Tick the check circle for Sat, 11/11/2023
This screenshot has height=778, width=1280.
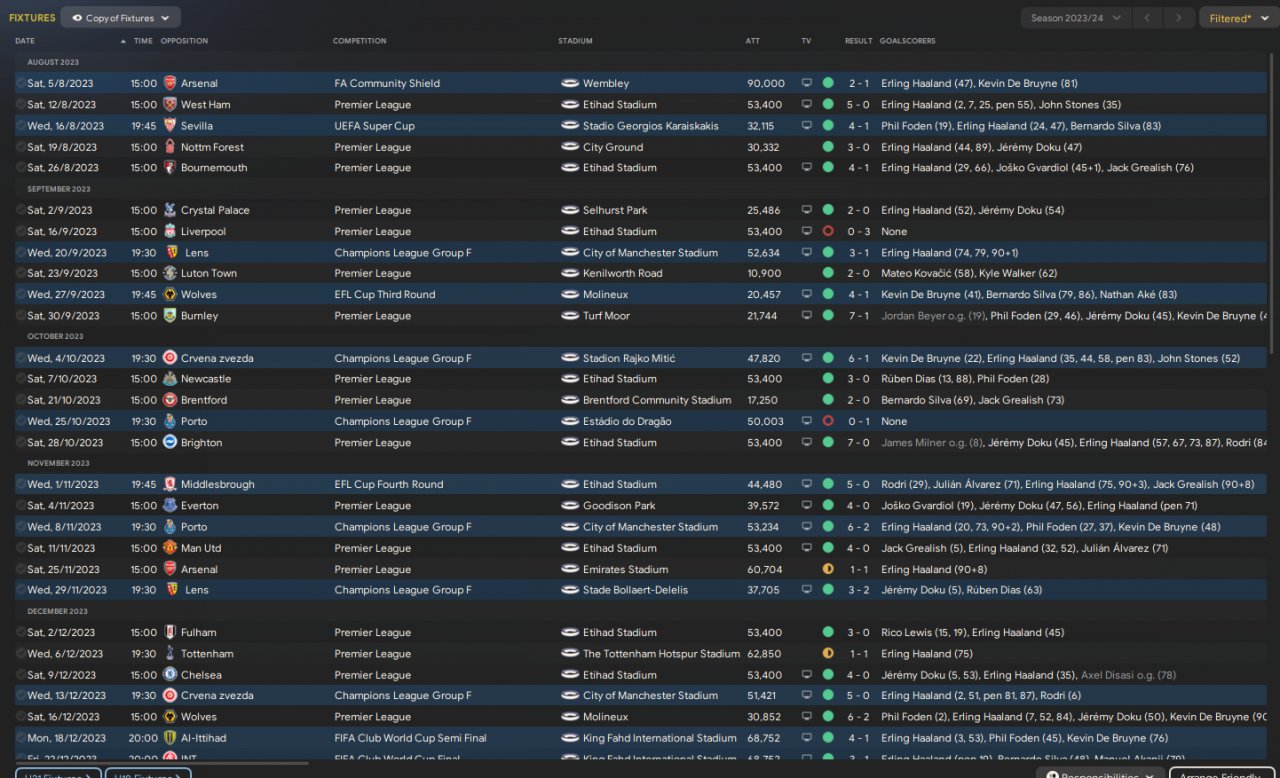coord(21,548)
